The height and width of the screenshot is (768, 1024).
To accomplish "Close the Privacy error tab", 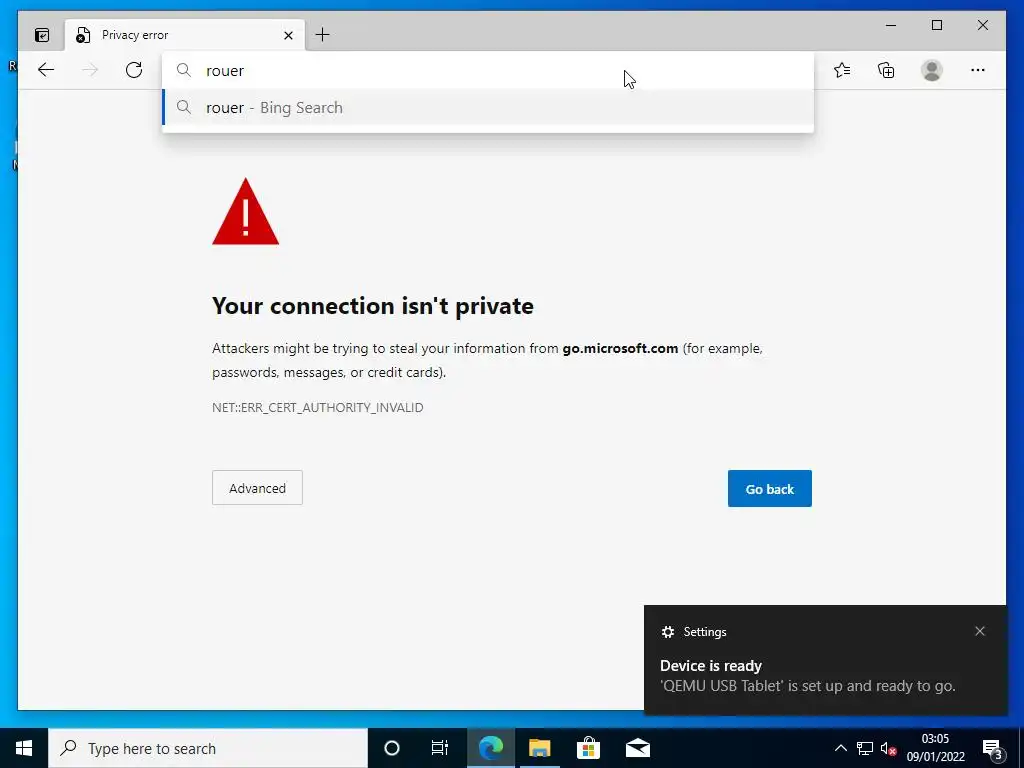I will coord(288,35).
